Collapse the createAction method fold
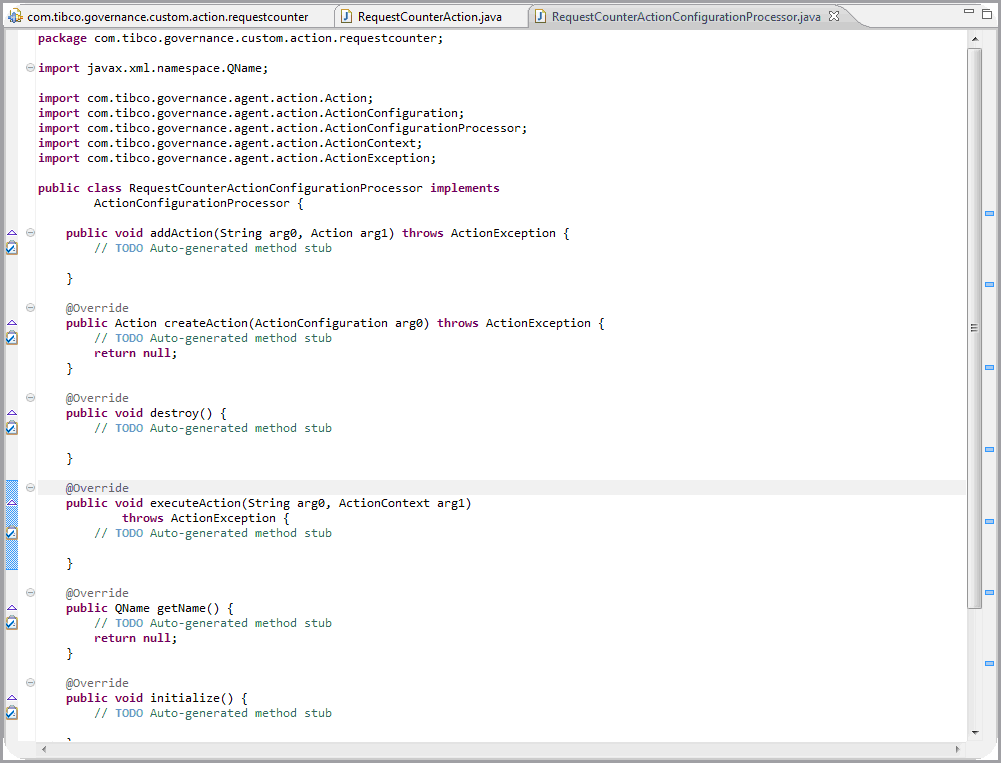1001x763 pixels. tap(30, 307)
